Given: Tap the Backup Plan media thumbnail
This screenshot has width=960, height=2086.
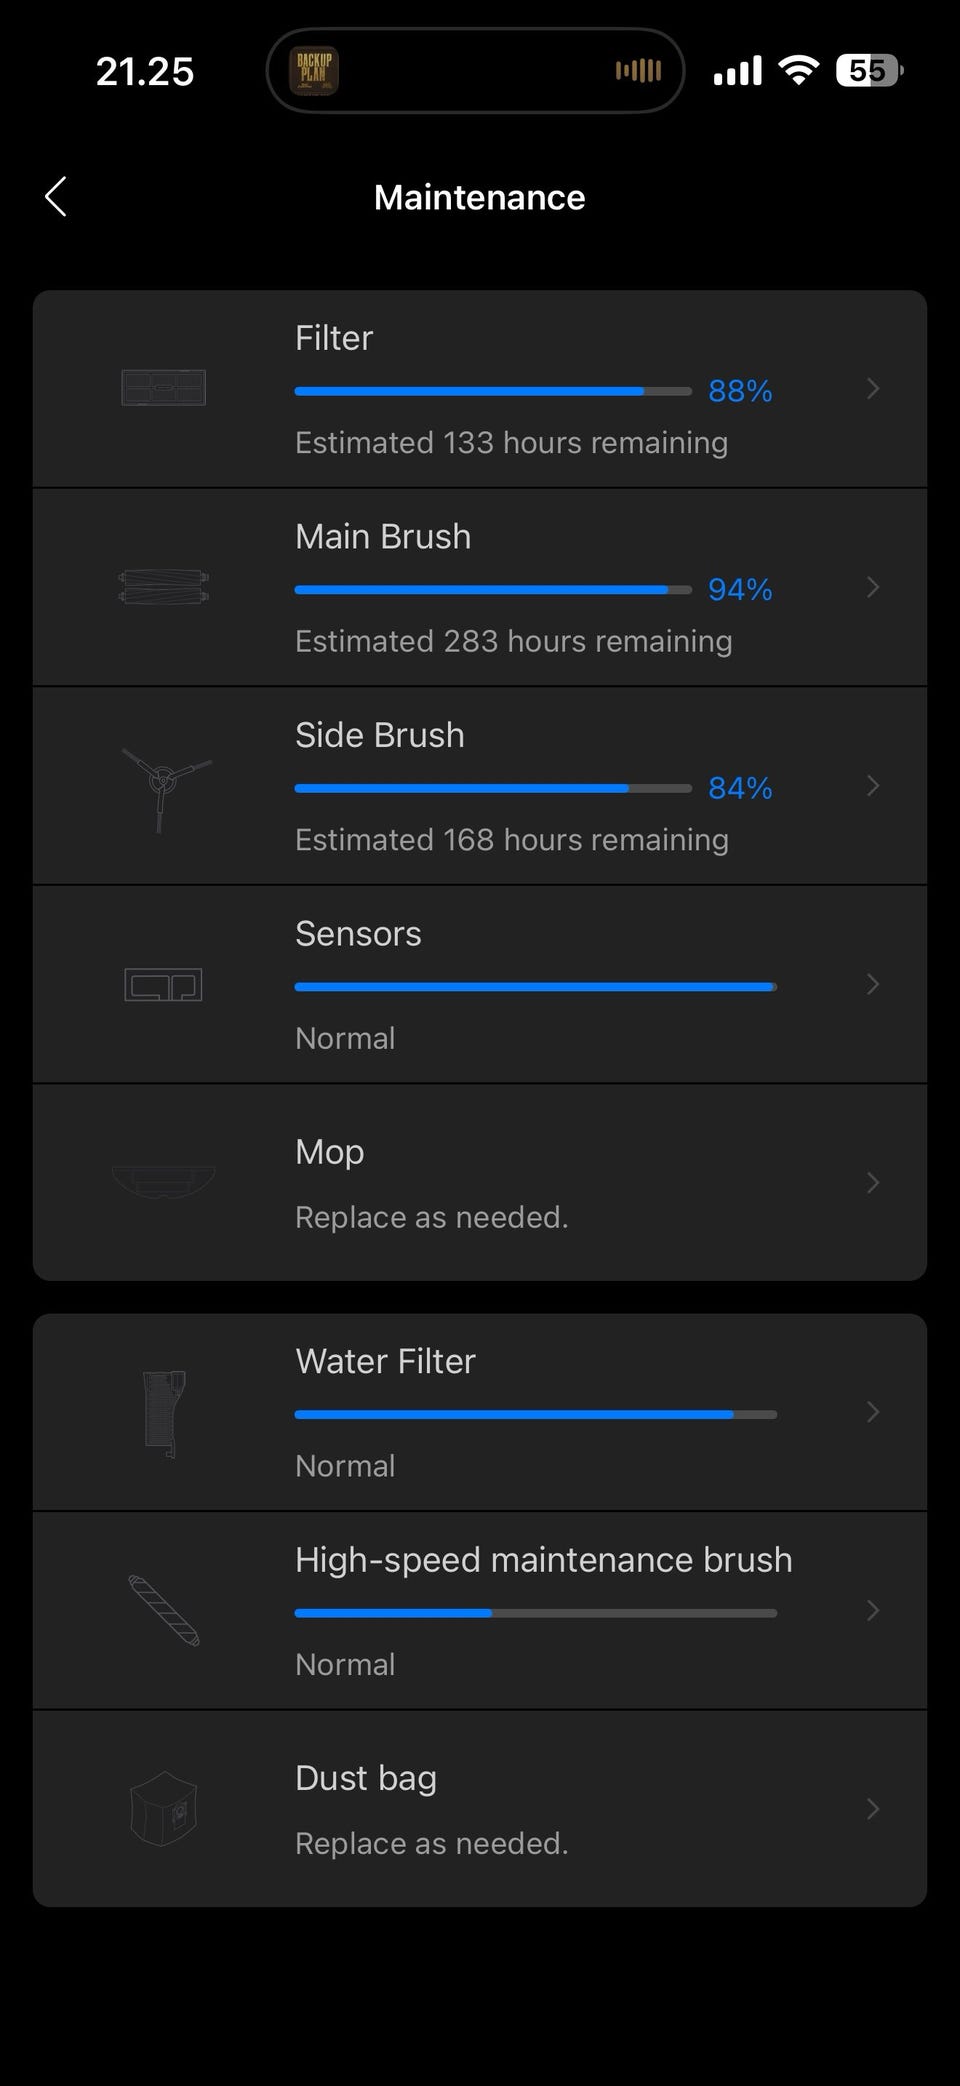Looking at the screenshot, I should 314,71.
